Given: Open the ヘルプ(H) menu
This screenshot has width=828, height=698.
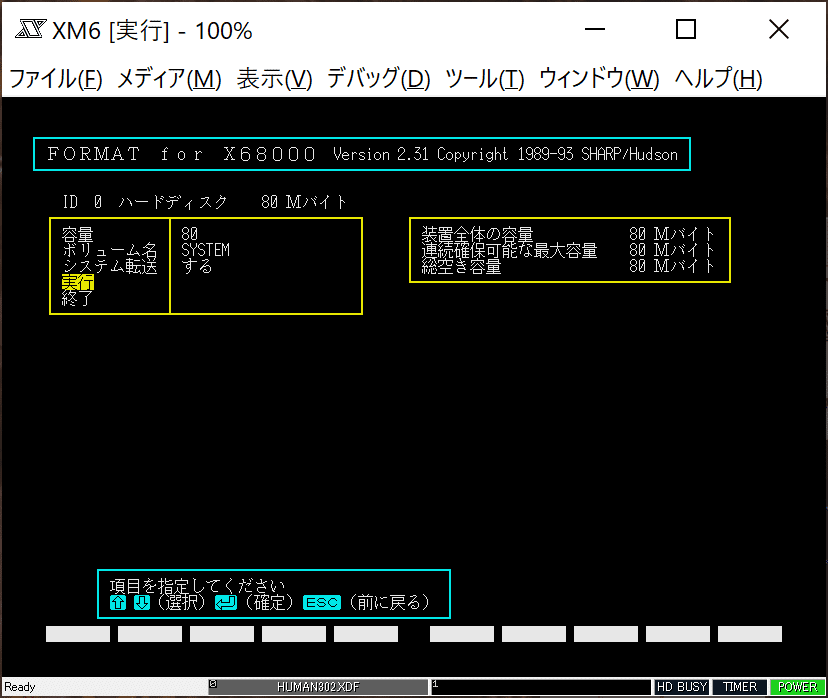Looking at the screenshot, I should click(x=718, y=79).
